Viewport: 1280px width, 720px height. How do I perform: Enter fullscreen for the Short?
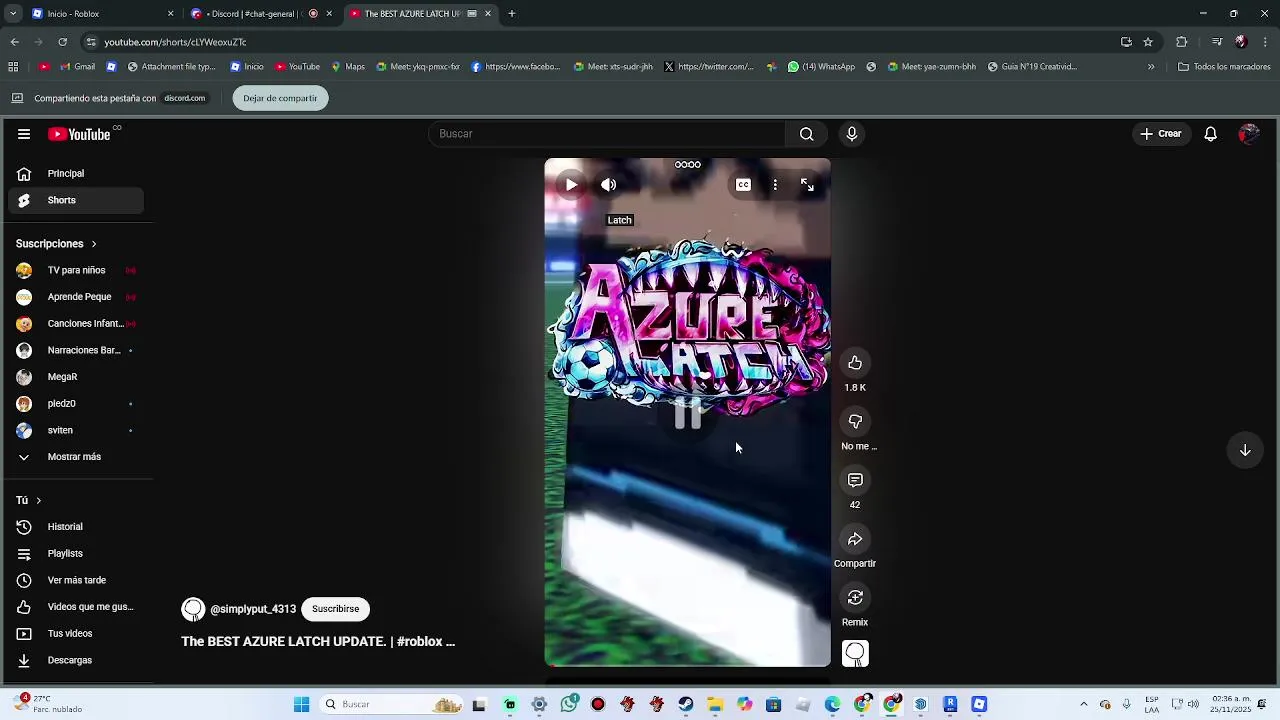point(807,185)
